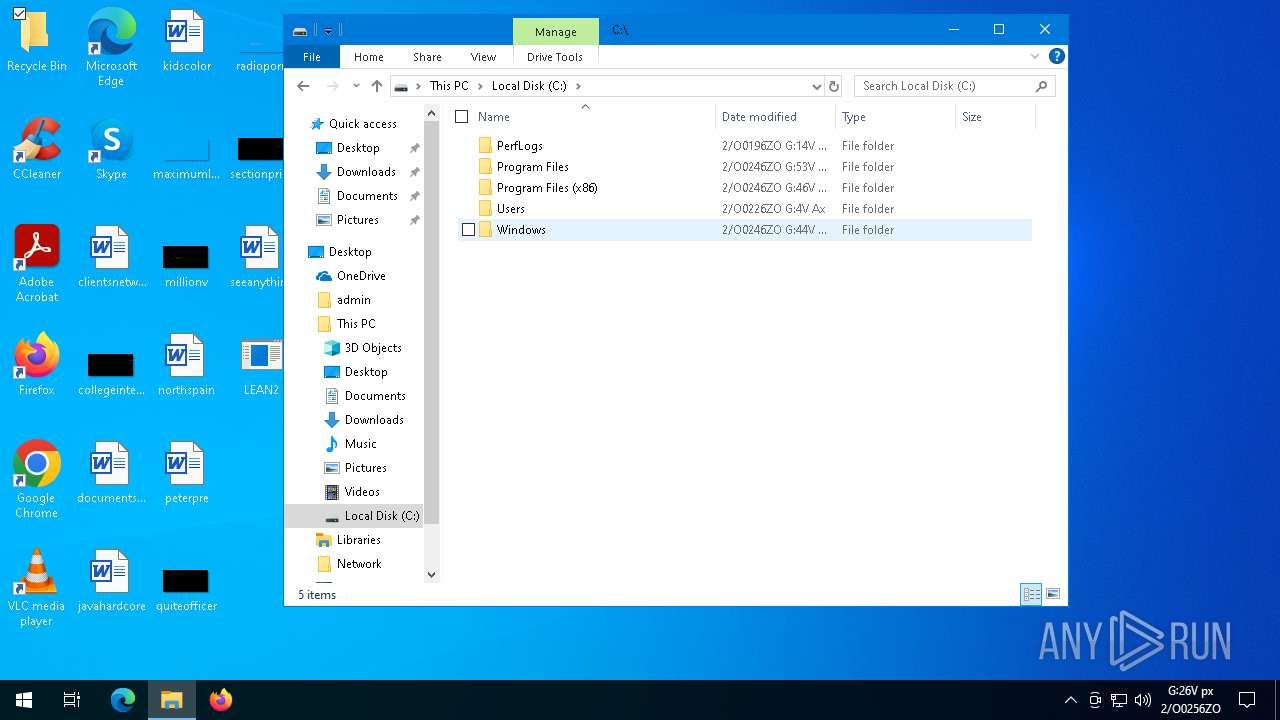
Task: Click navigation pane scrollbar down arrow
Action: click(432, 574)
